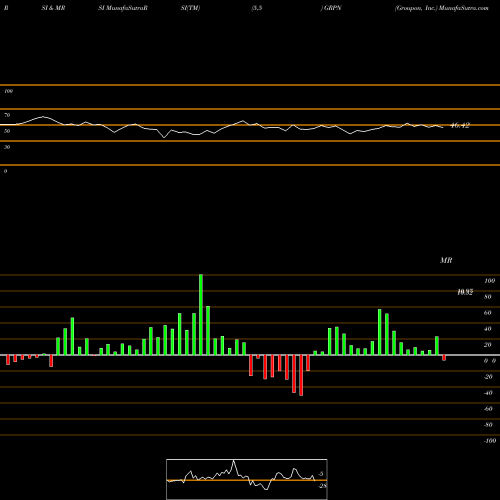Click the MR axis label -40
The image size is (500, 500).
(x=488, y=393)
